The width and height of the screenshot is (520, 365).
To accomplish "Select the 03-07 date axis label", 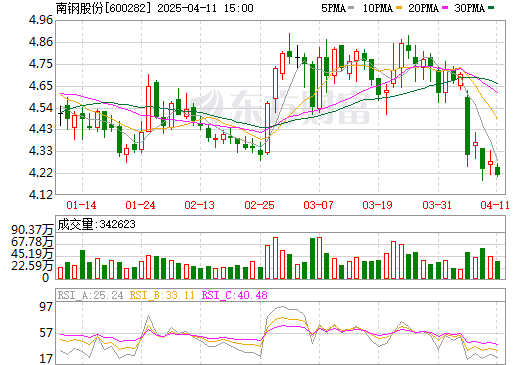I will pyautogui.click(x=318, y=205).
